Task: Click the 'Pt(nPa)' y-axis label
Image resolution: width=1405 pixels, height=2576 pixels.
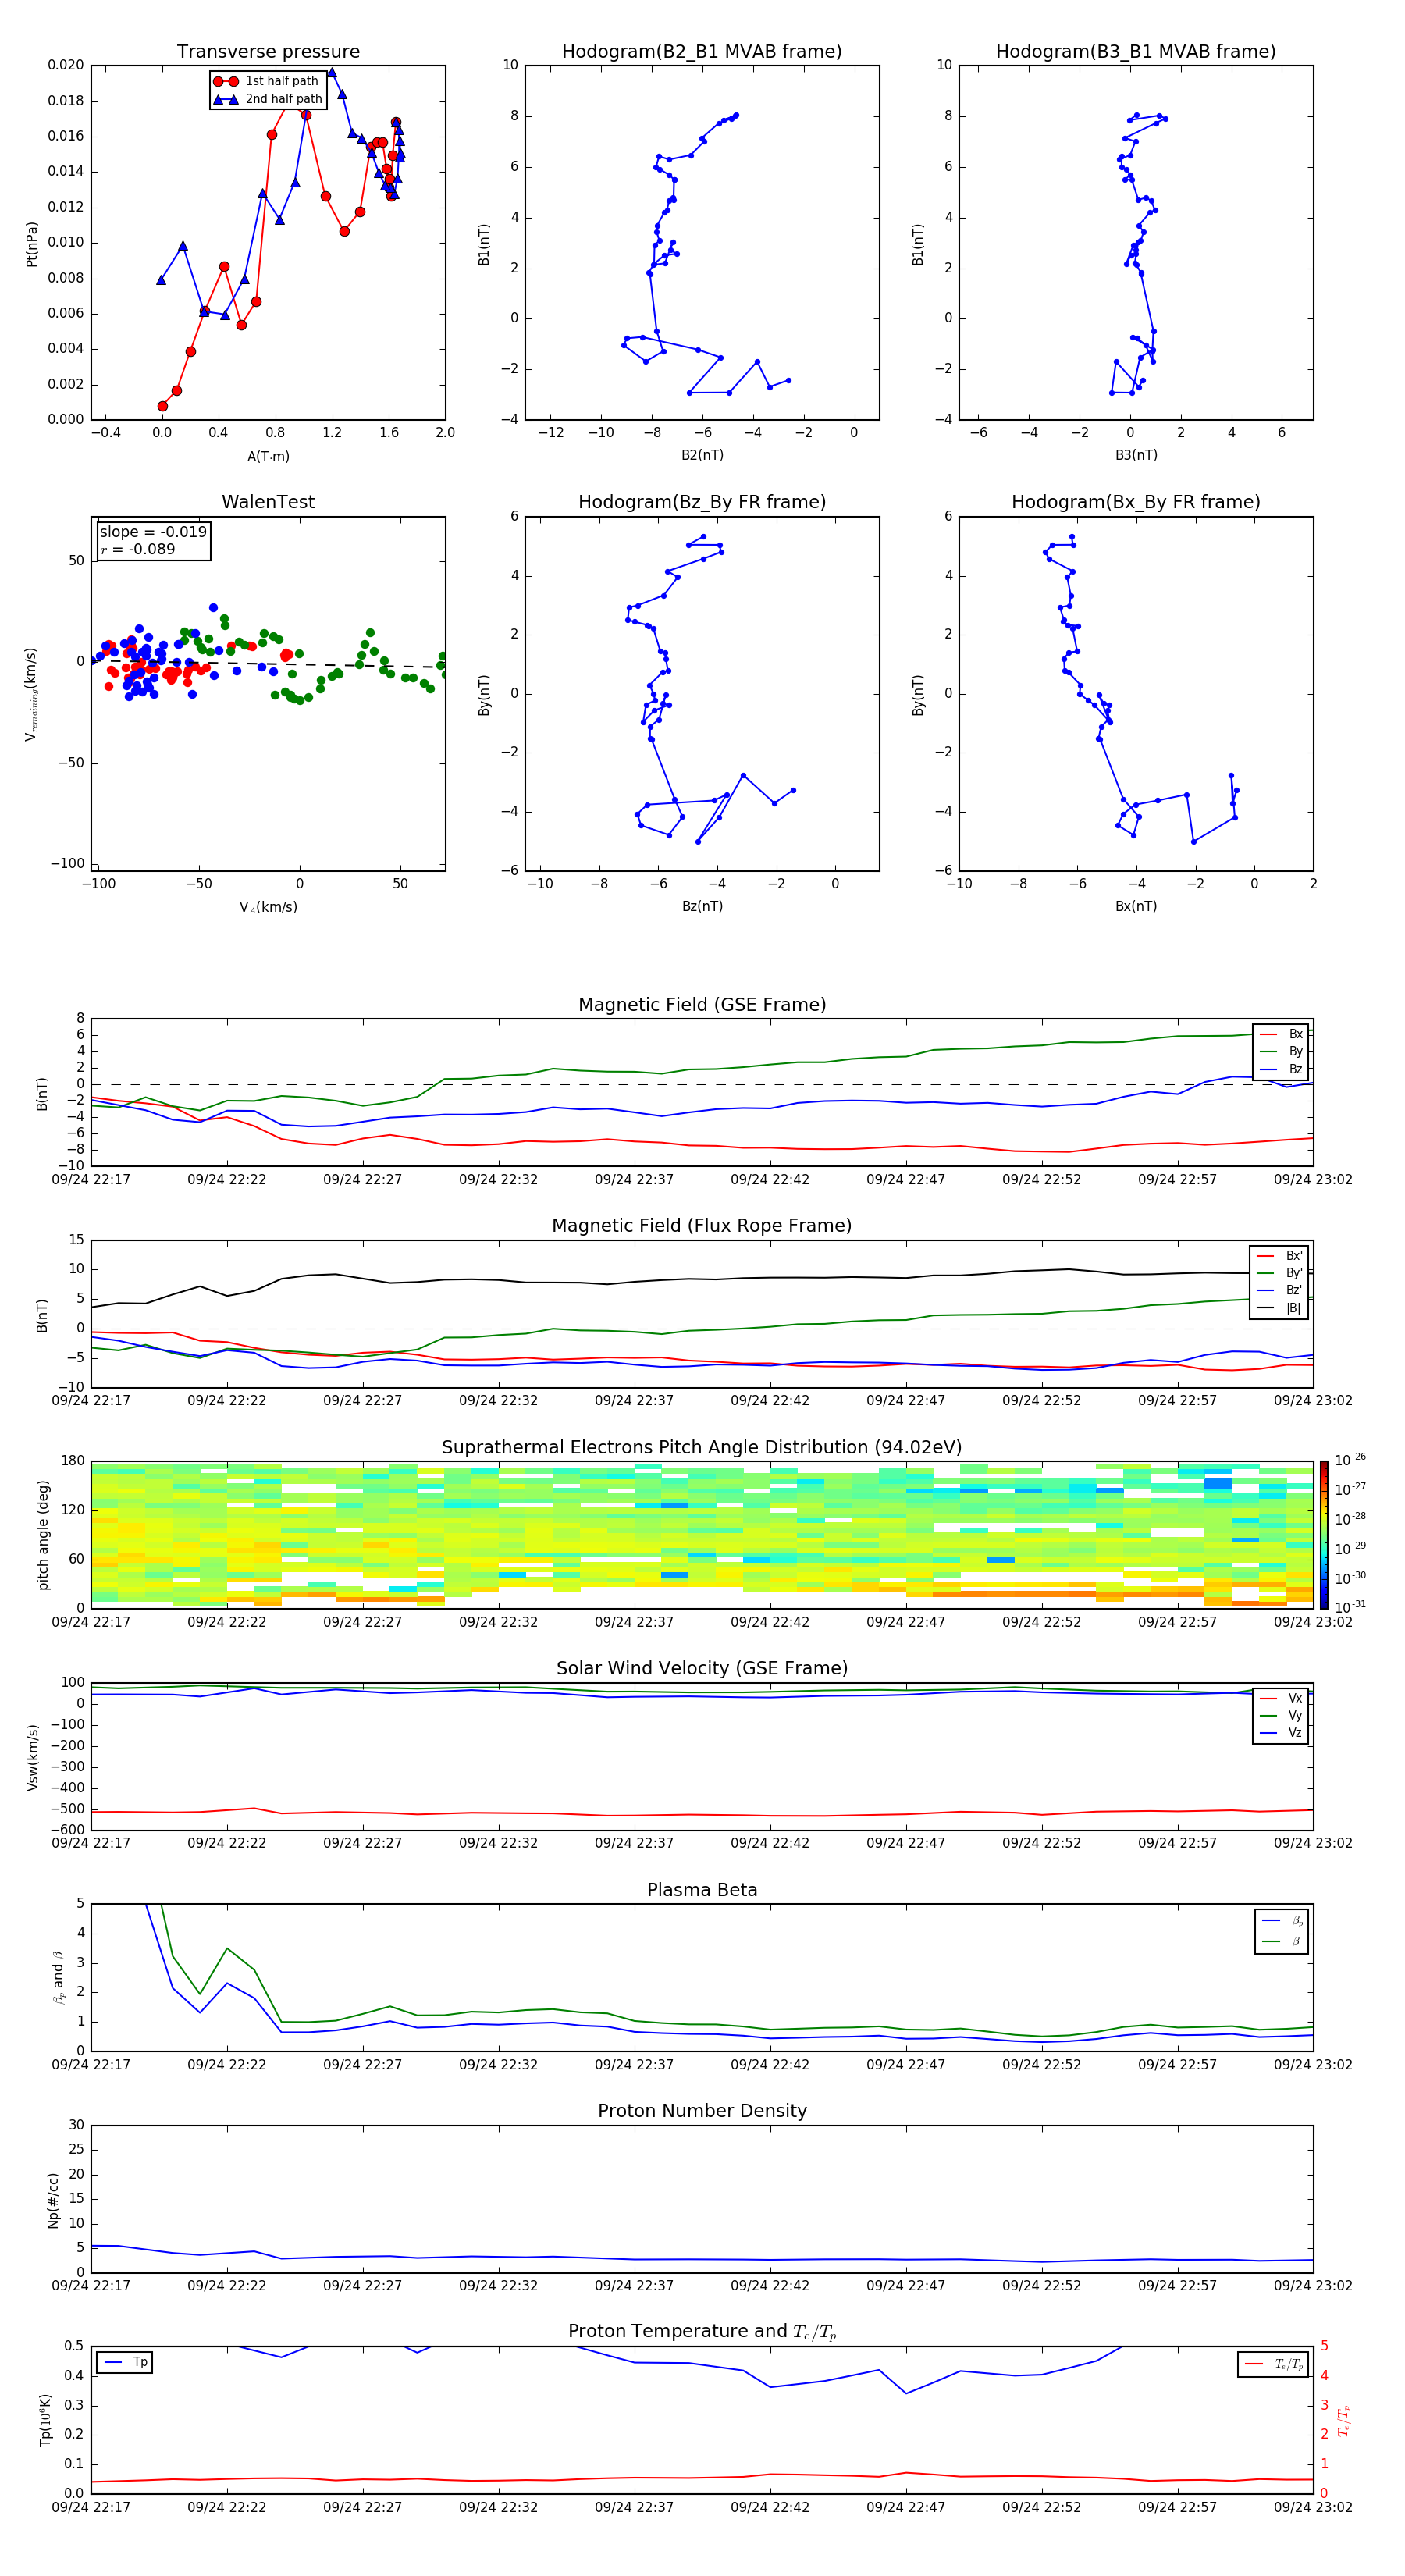Action: 32,244
